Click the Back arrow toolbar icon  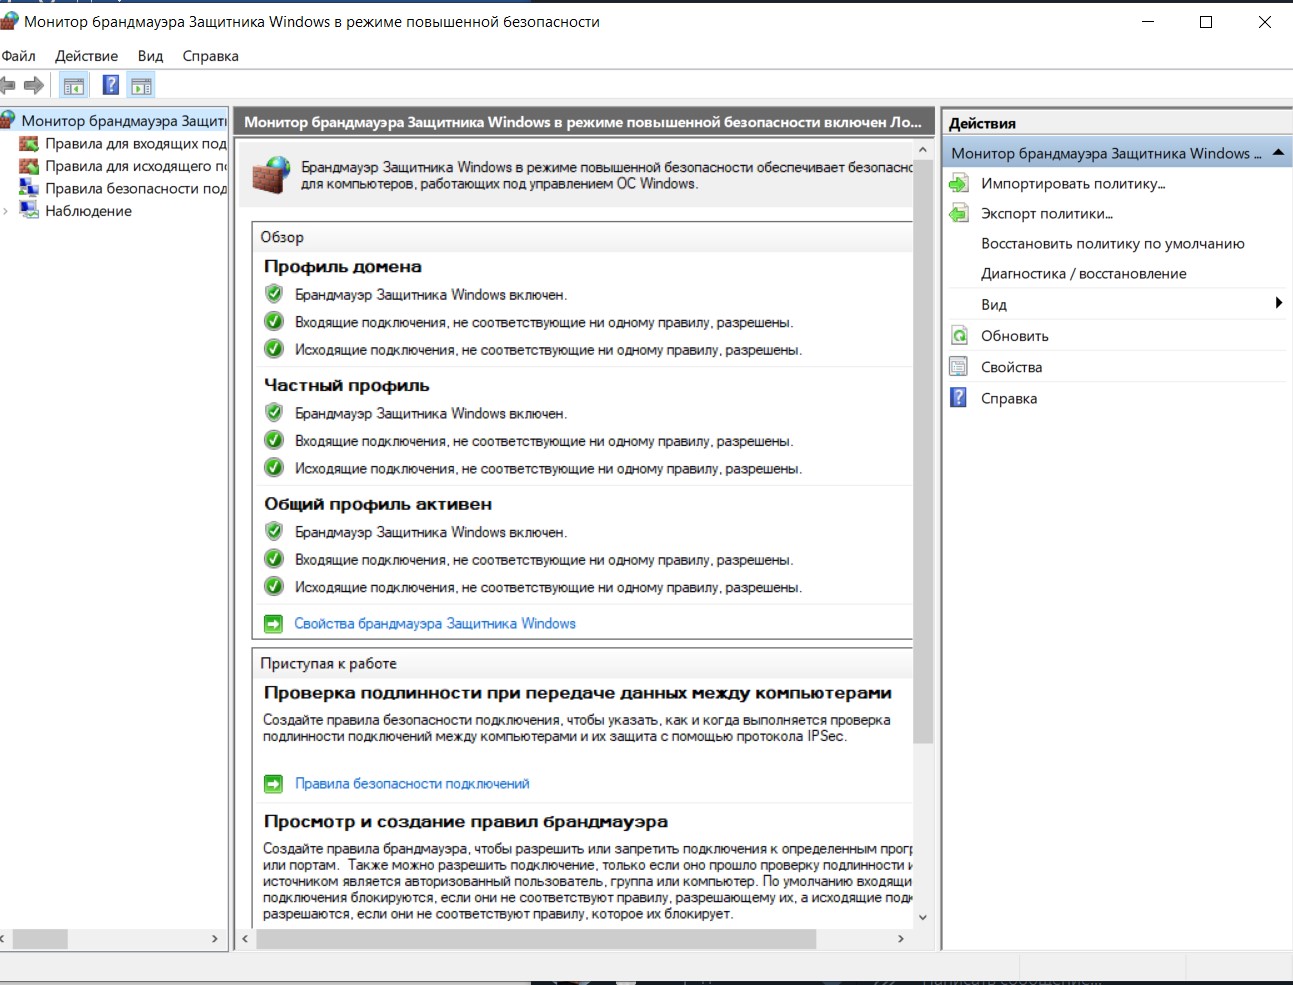(x=7, y=86)
